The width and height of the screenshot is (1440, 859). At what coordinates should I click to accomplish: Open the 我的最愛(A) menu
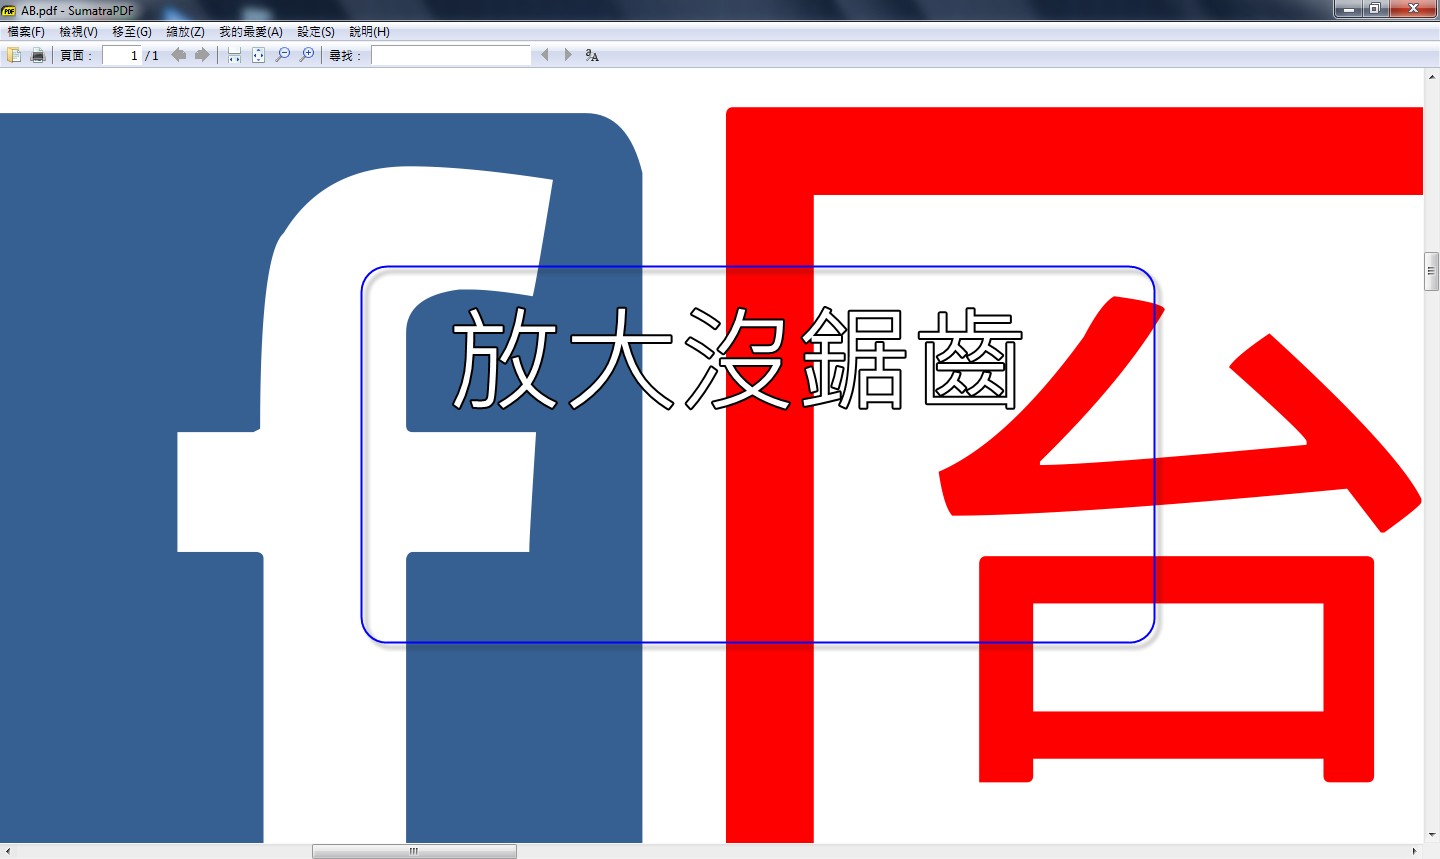click(251, 32)
